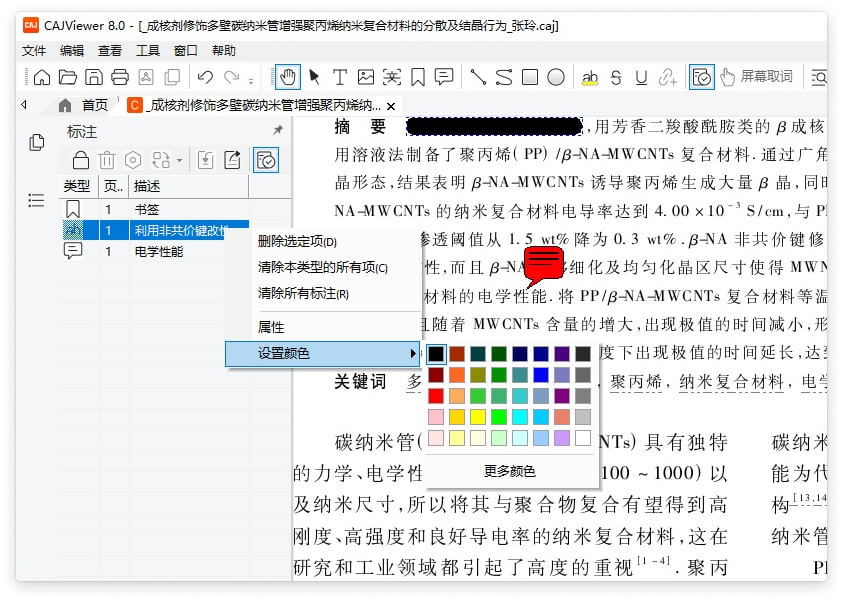
Task: Open the thumbnails pages sidebar icon
Action: tap(37, 142)
